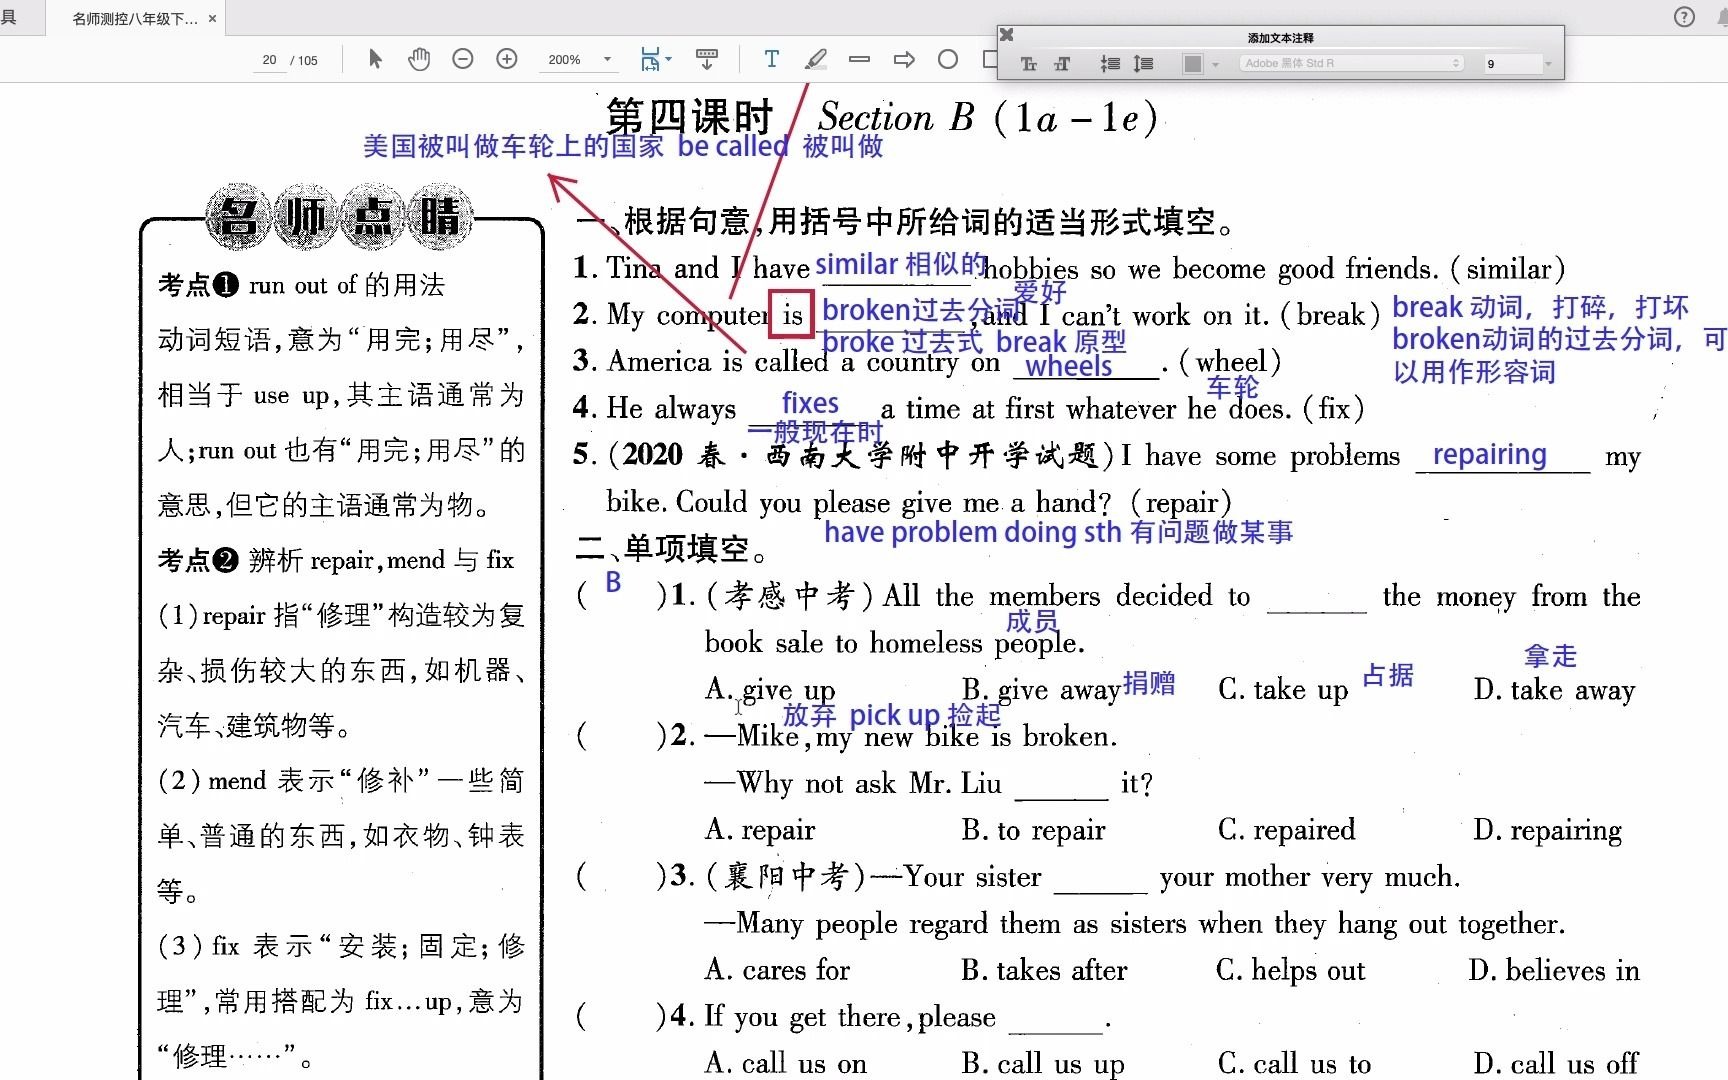The image size is (1728, 1080).
Task: Select the line drawing tool
Action: 859,59
